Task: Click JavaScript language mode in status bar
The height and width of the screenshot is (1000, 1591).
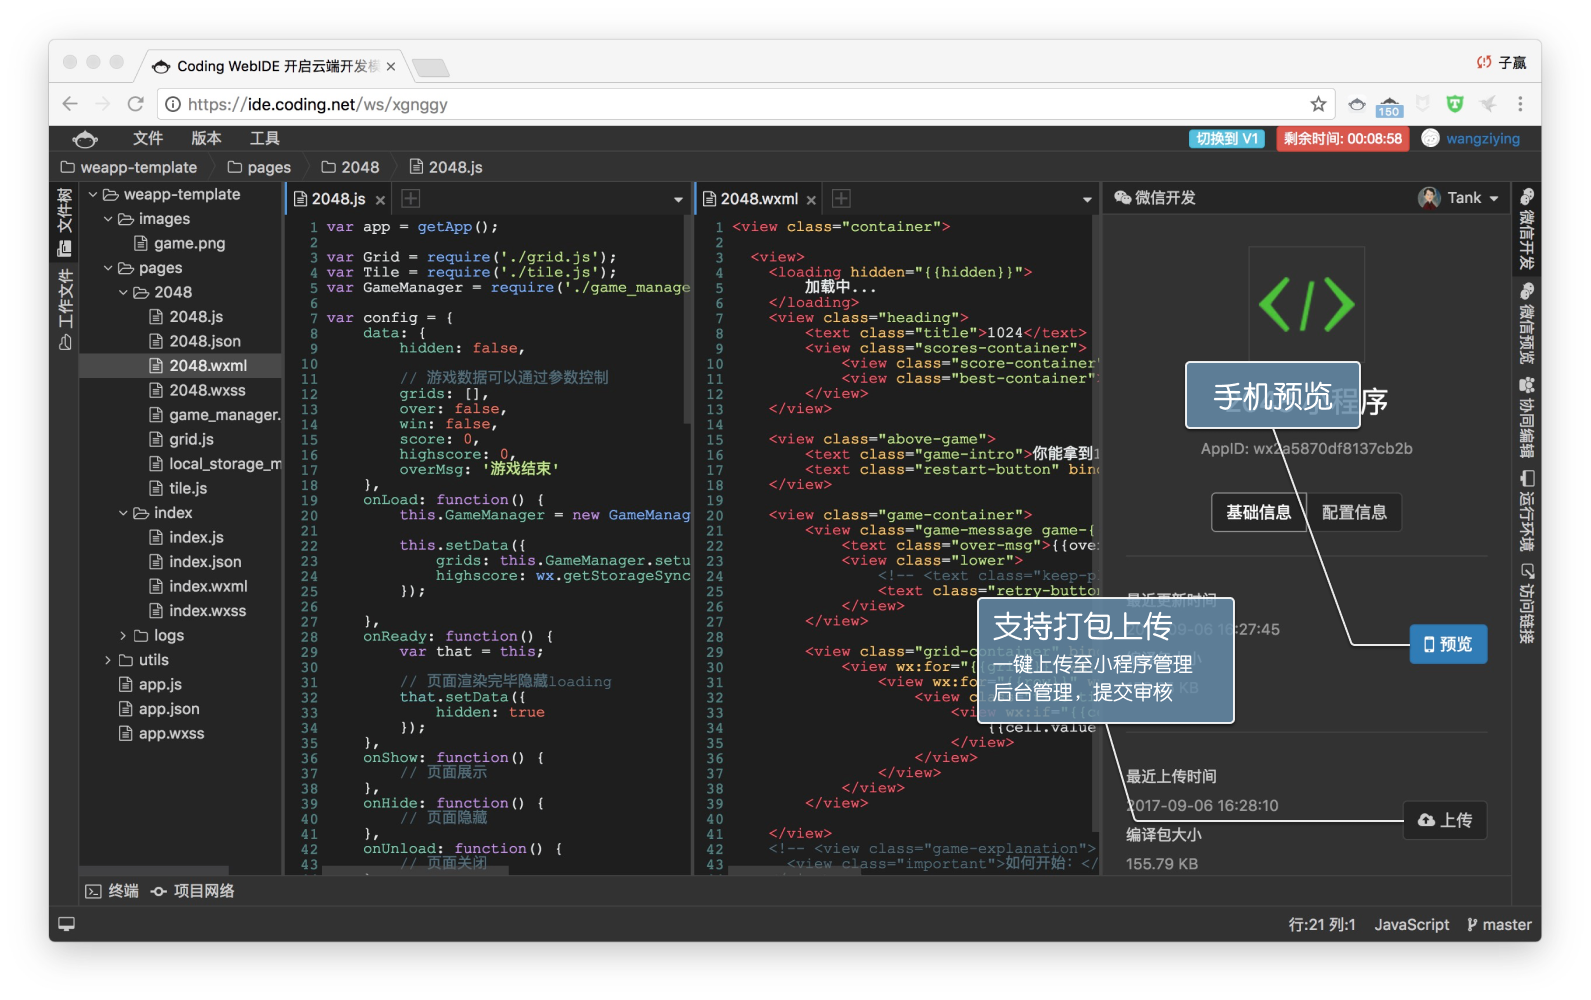Action: (x=1411, y=925)
